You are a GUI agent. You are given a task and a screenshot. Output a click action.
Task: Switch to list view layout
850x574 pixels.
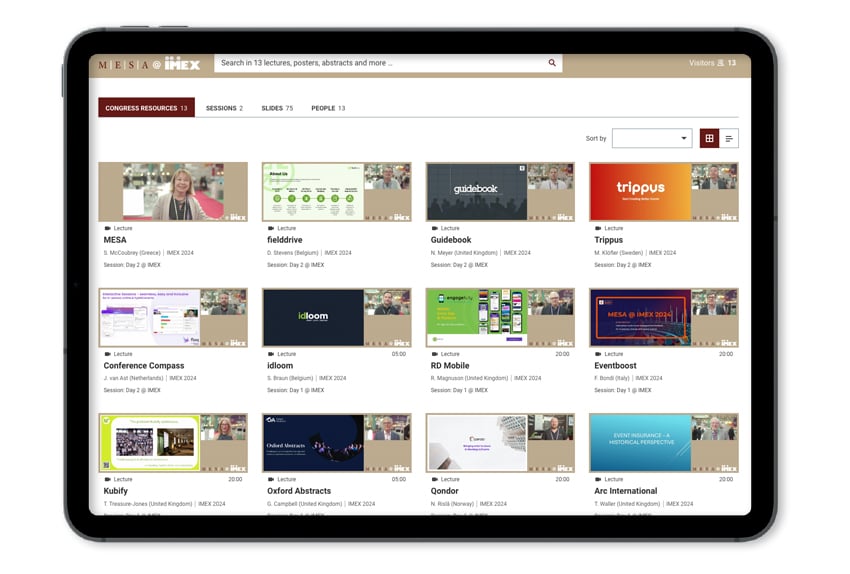tap(729, 138)
